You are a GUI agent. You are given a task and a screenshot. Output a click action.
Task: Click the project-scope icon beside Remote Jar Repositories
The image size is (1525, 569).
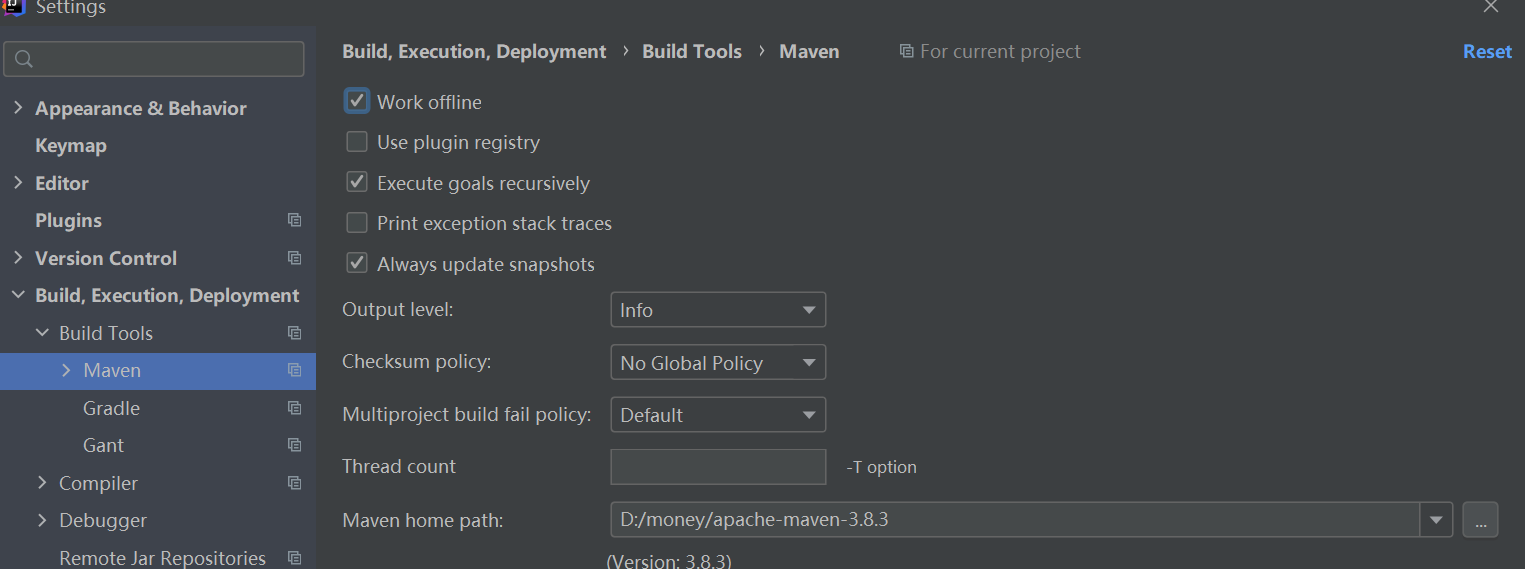point(294,558)
